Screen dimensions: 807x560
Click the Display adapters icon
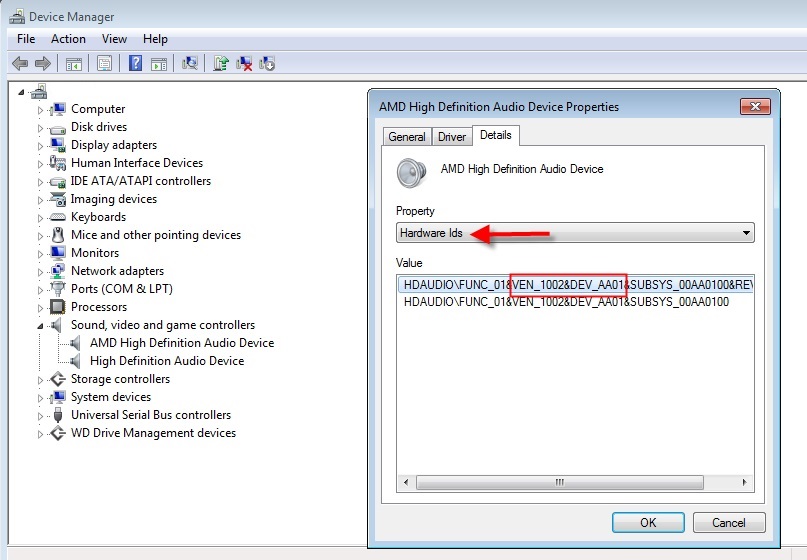coord(58,145)
